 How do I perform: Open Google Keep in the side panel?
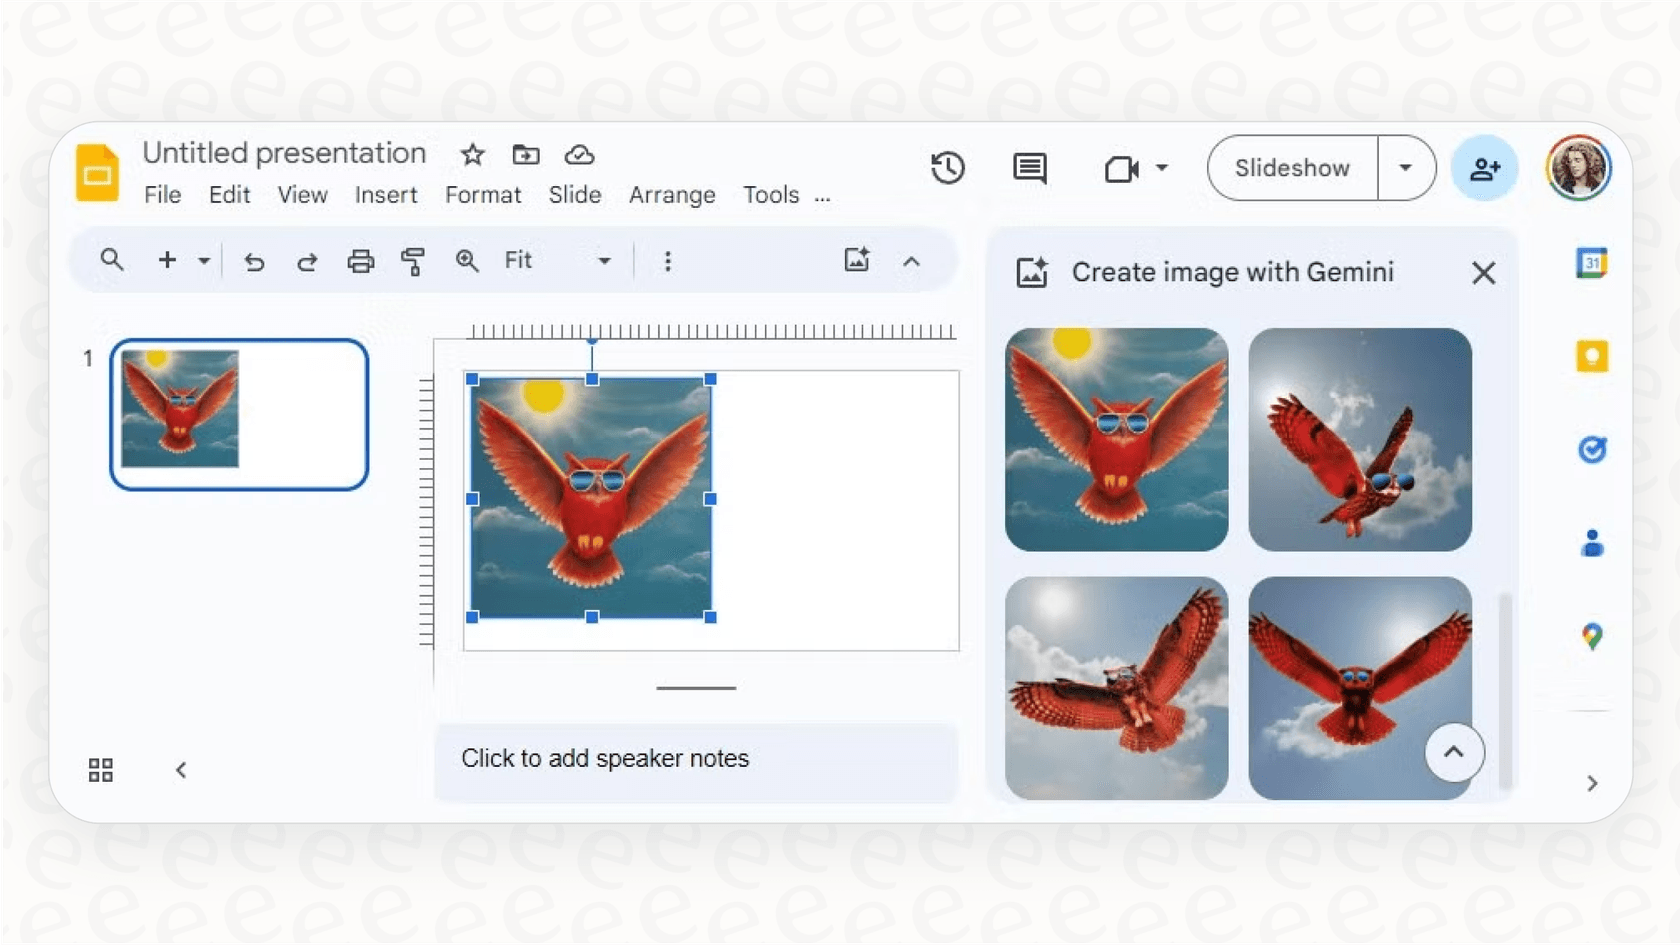[1592, 356]
